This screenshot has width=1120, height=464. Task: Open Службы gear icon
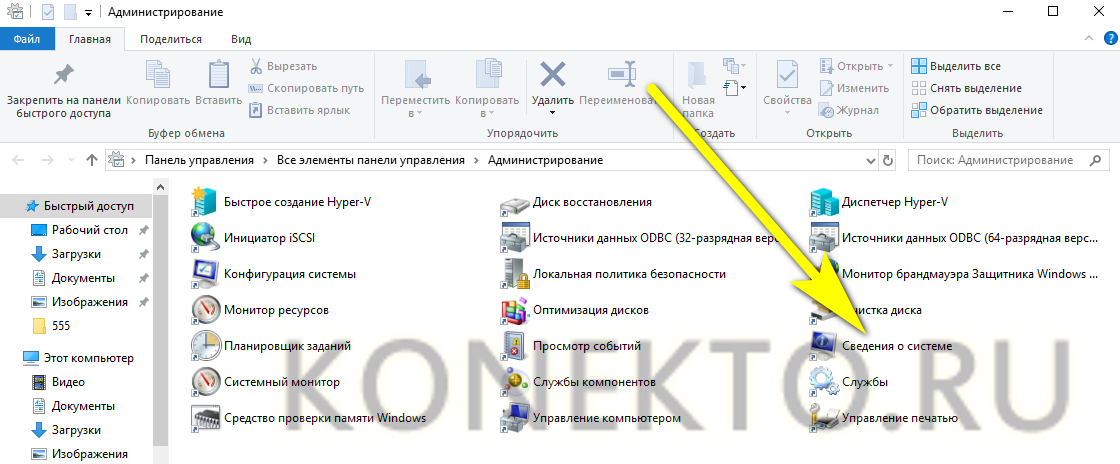tap(824, 382)
